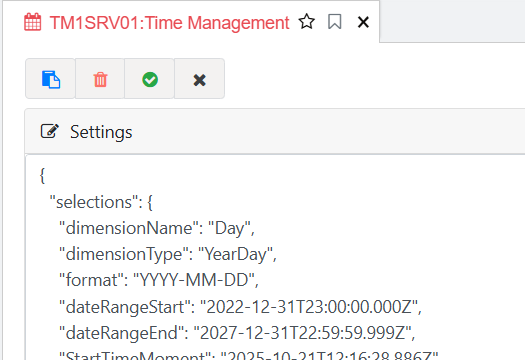Select the TM1SRV01:Time Management tab
The width and height of the screenshot is (525, 360).
click(169, 23)
